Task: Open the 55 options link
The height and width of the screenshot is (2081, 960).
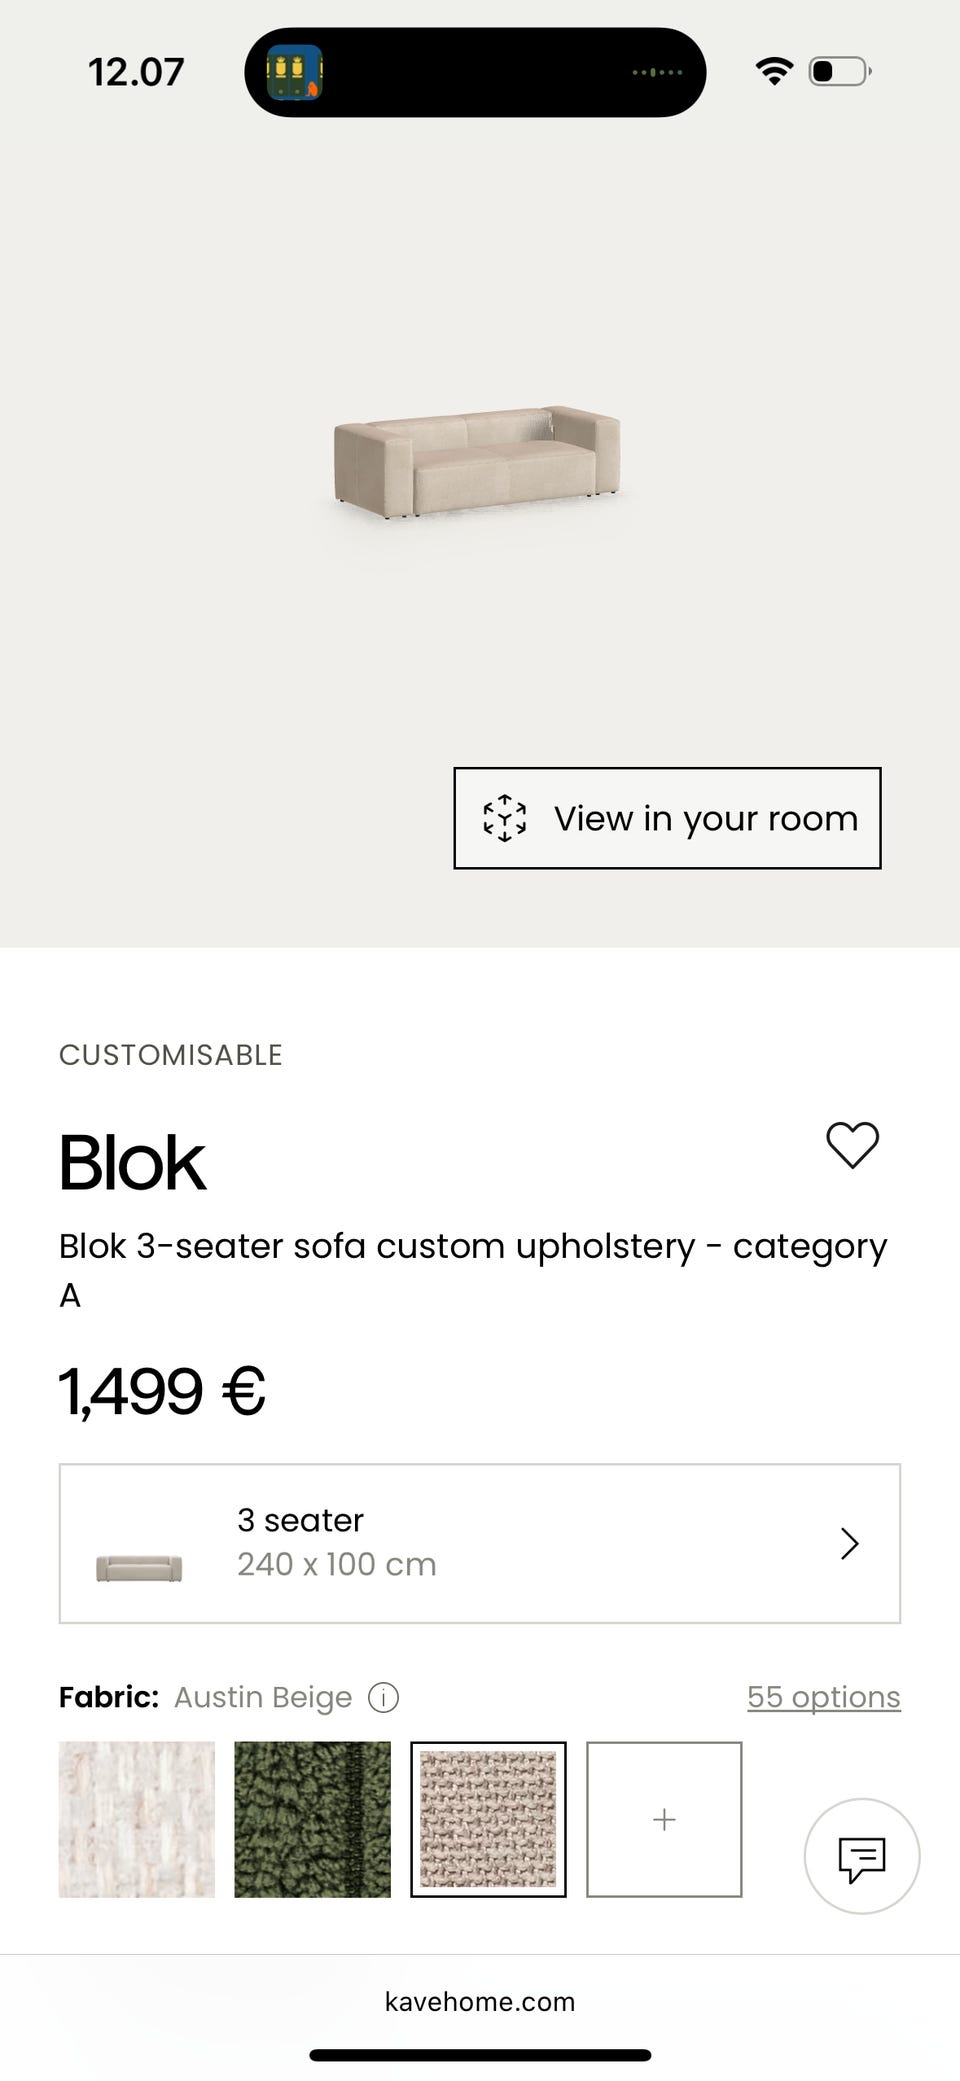Action: point(823,1698)
